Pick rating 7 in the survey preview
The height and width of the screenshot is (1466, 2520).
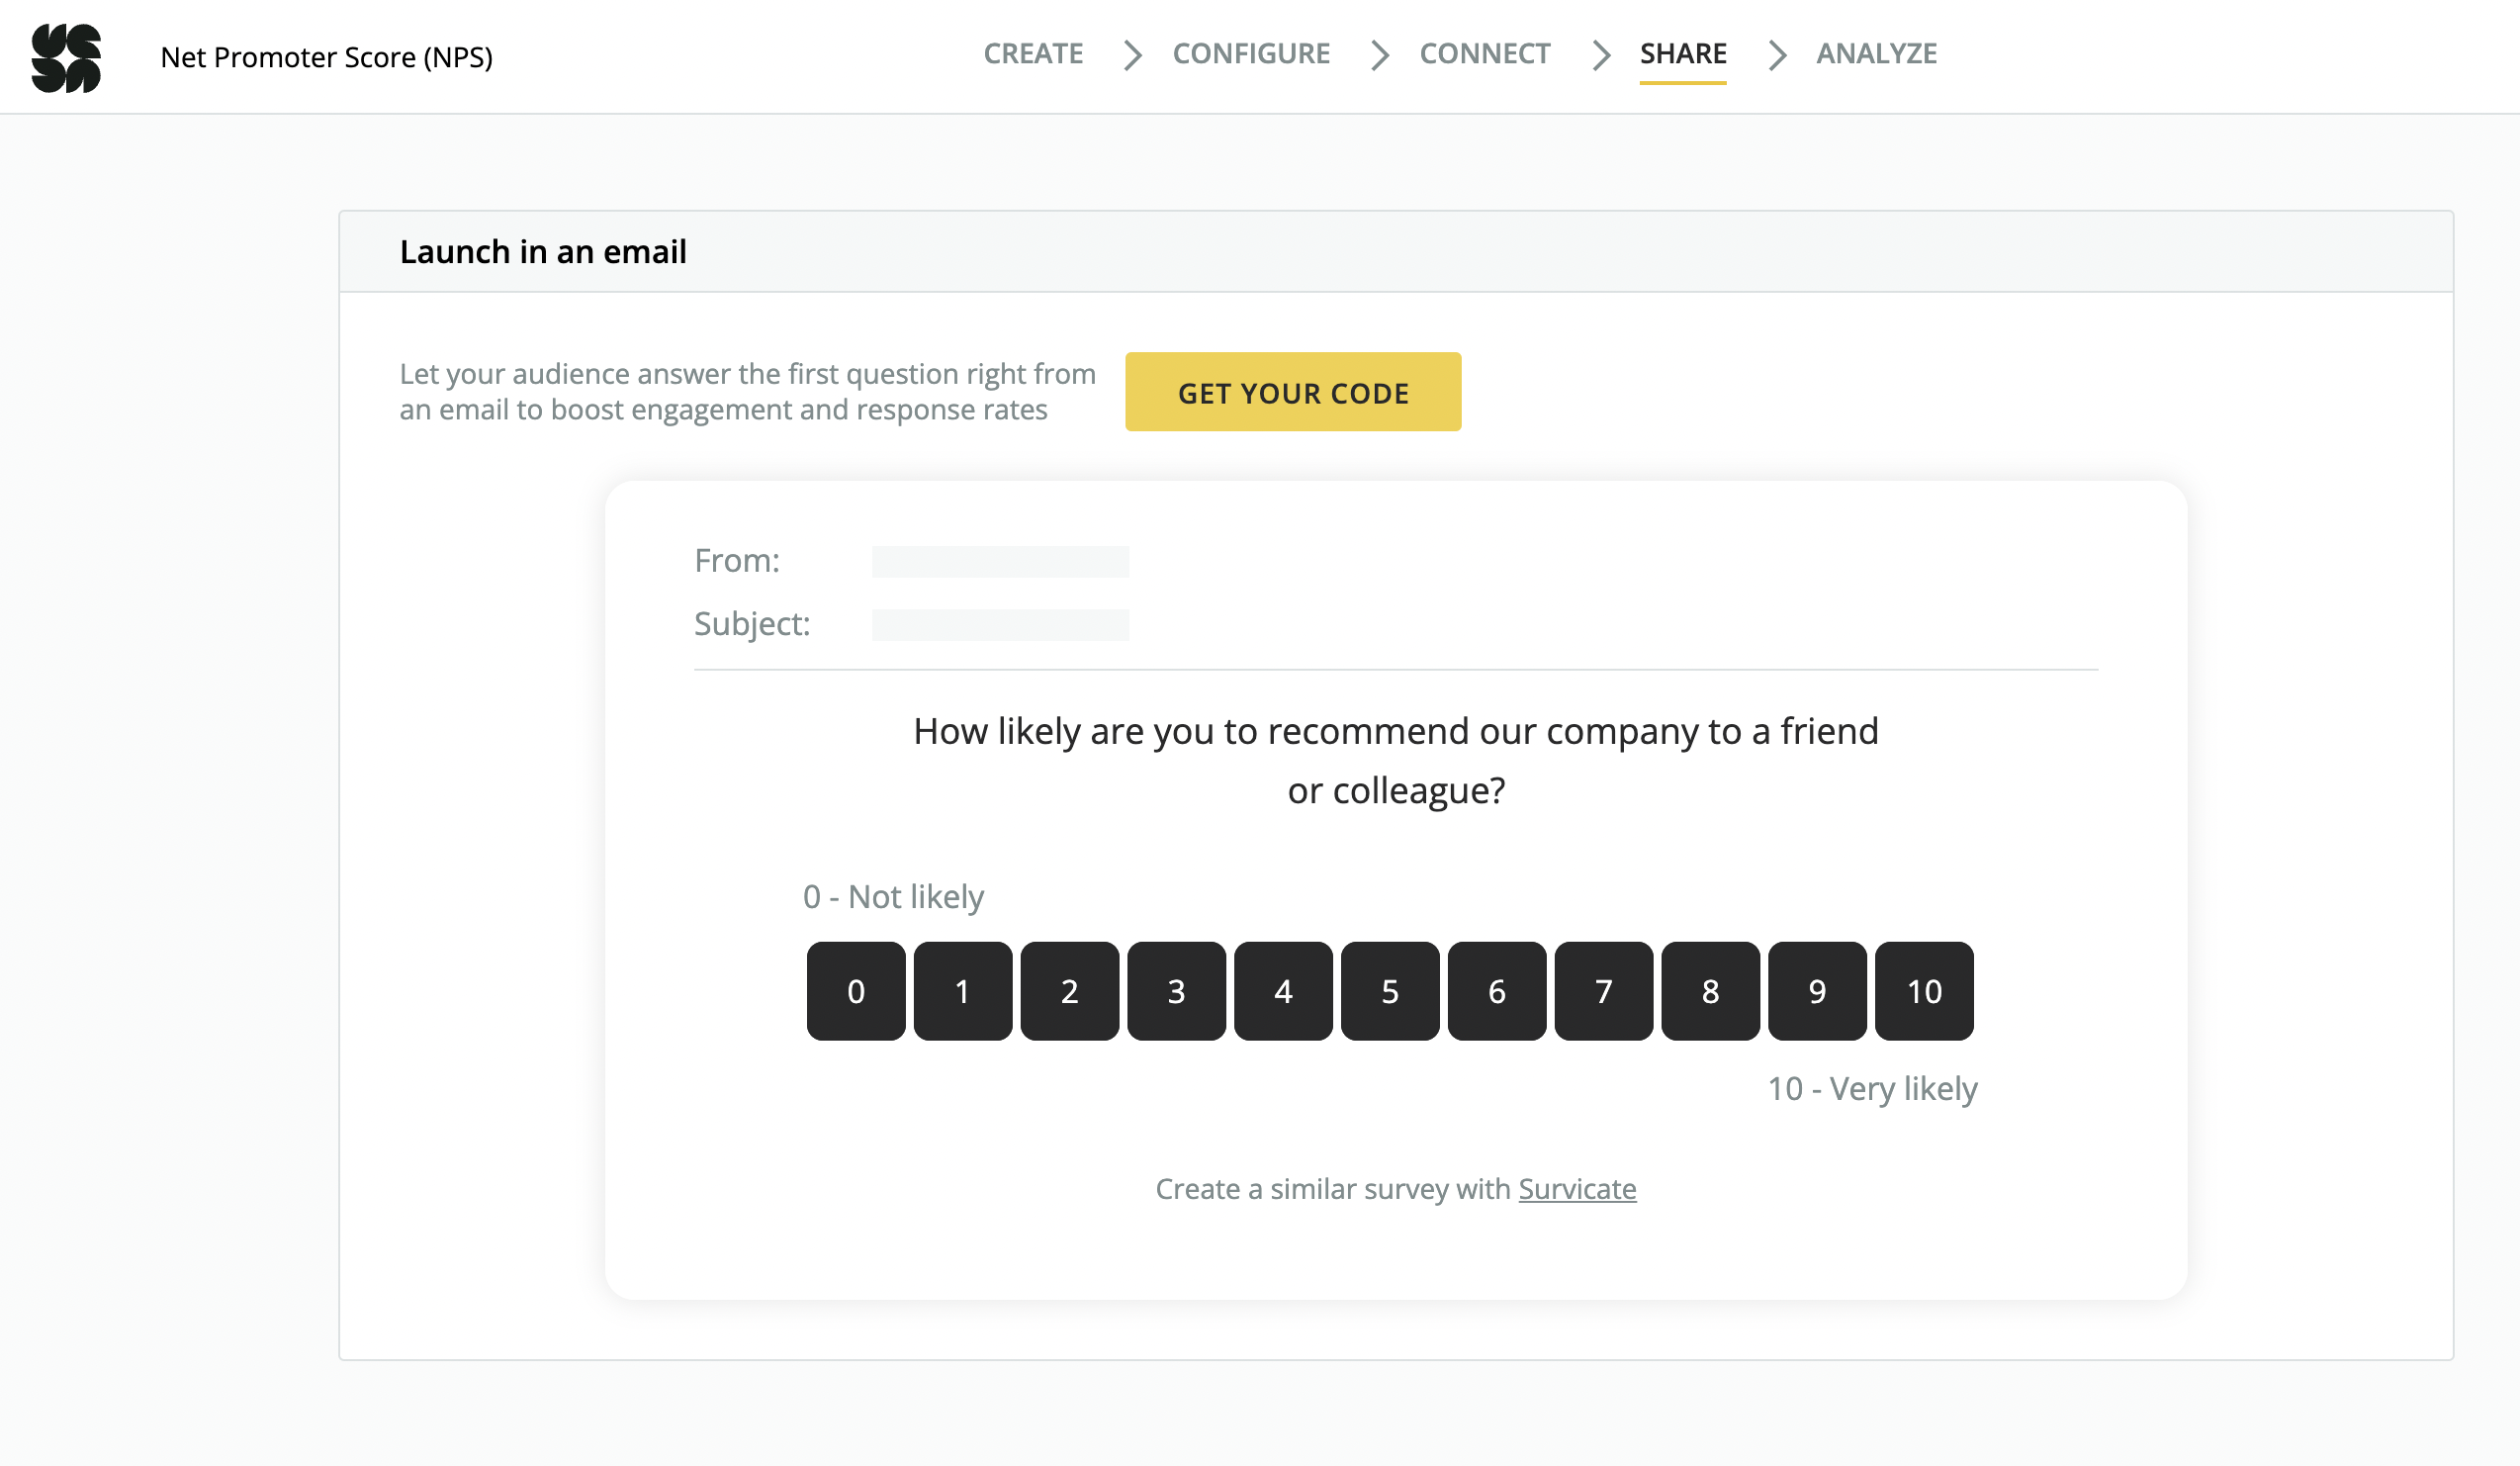click(1603, 991)
